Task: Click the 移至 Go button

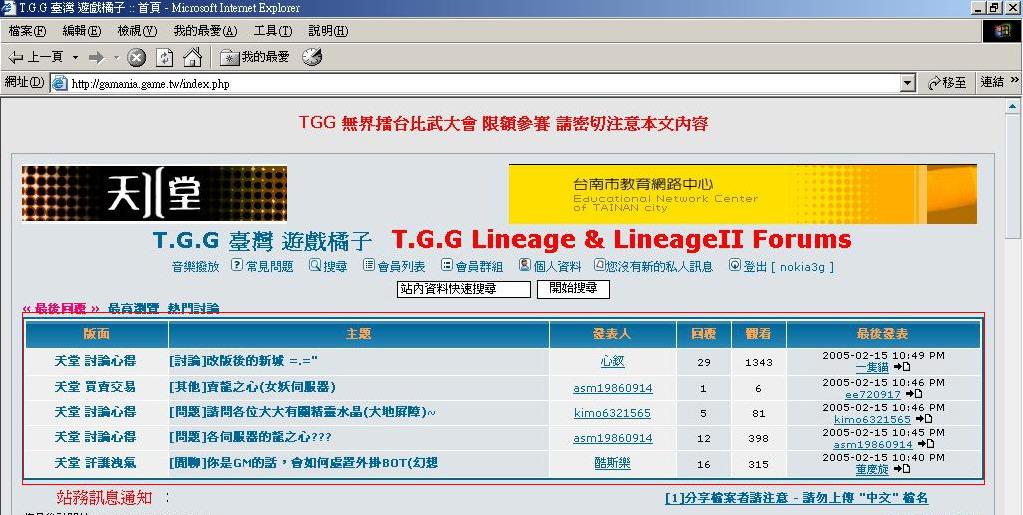Action: click(x=947, y=83)
